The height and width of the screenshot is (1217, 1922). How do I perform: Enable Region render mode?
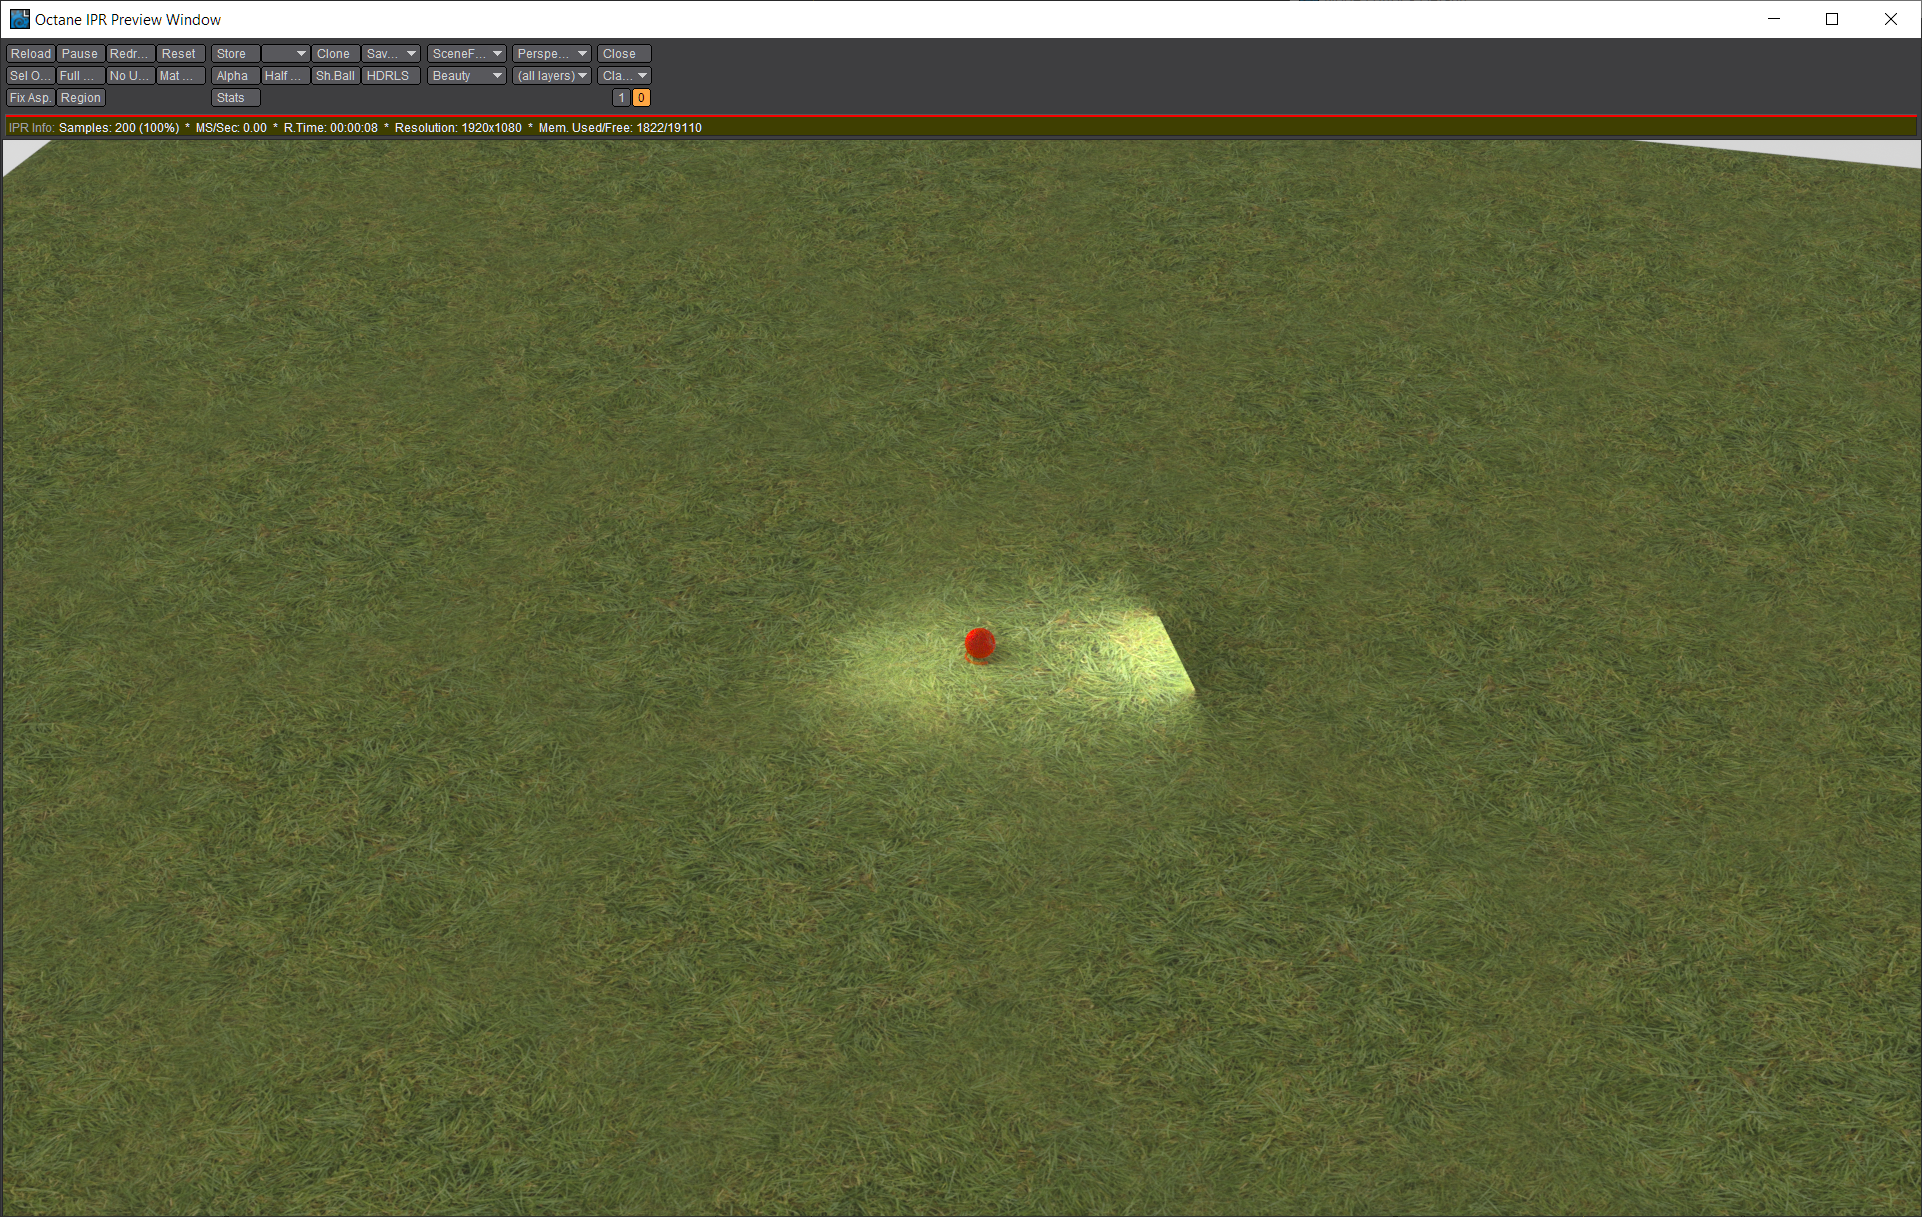point(80,98)
